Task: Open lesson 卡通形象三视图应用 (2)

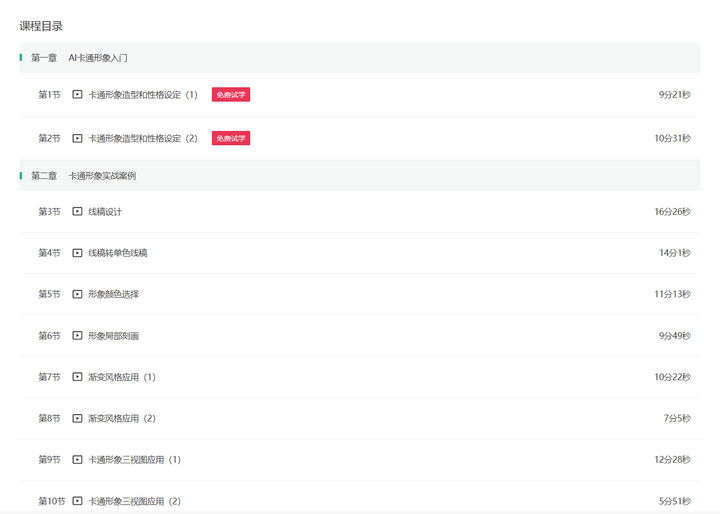Action: point(135,501)
